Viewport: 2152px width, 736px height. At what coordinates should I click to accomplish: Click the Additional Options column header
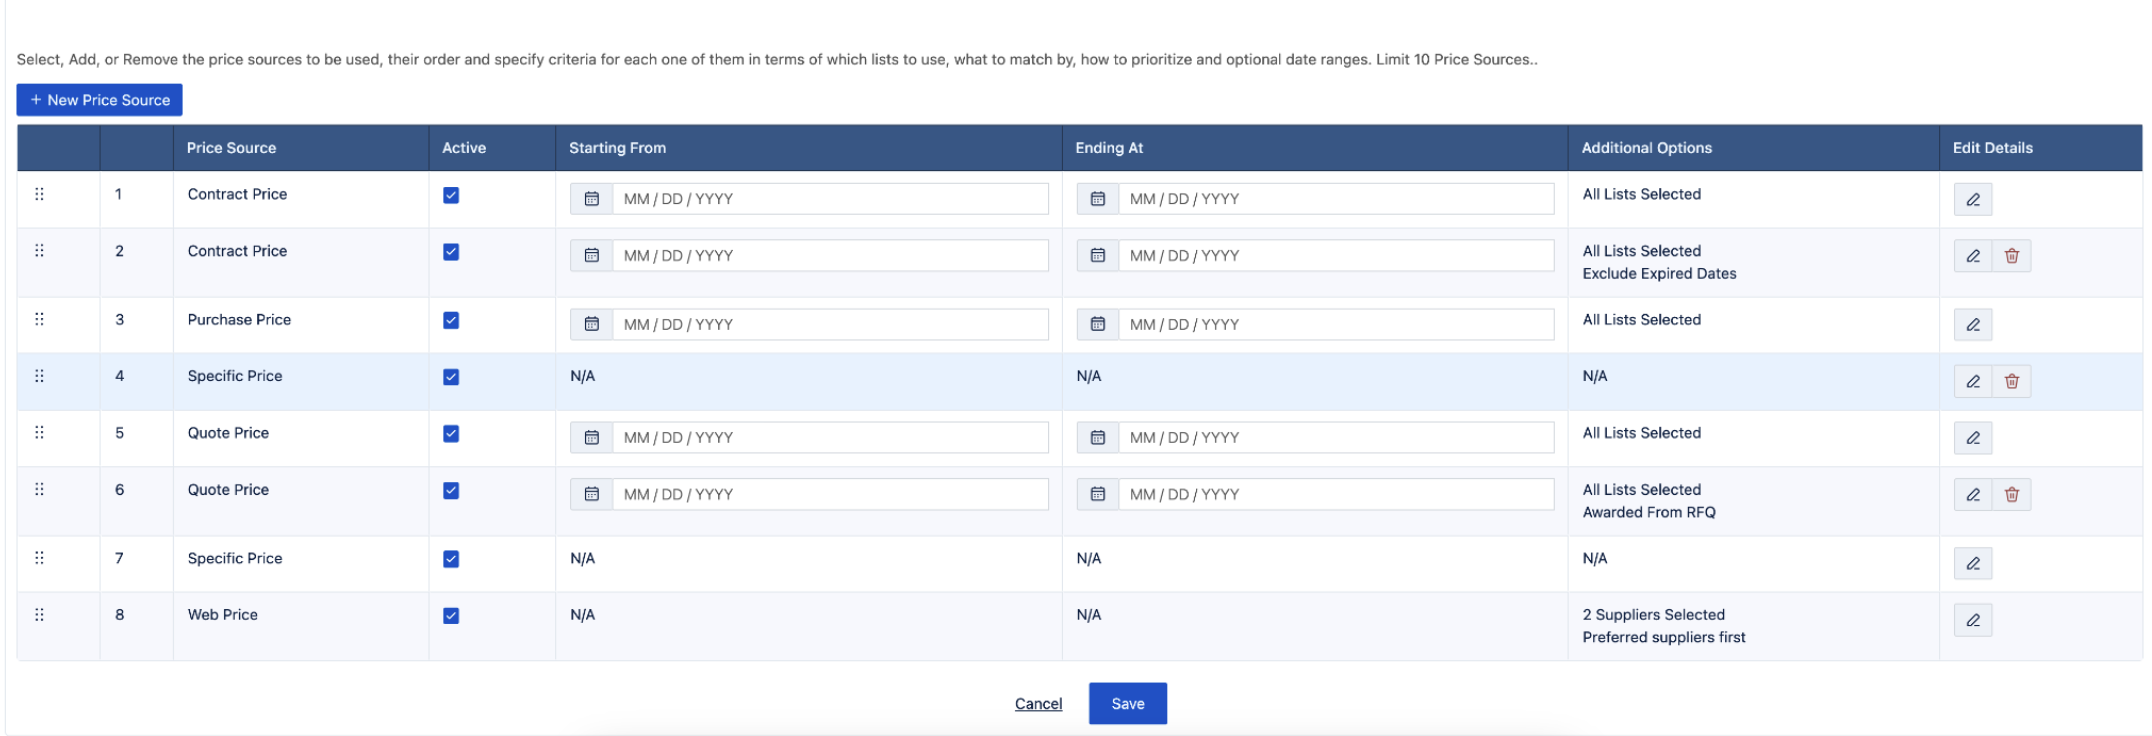1646,148
